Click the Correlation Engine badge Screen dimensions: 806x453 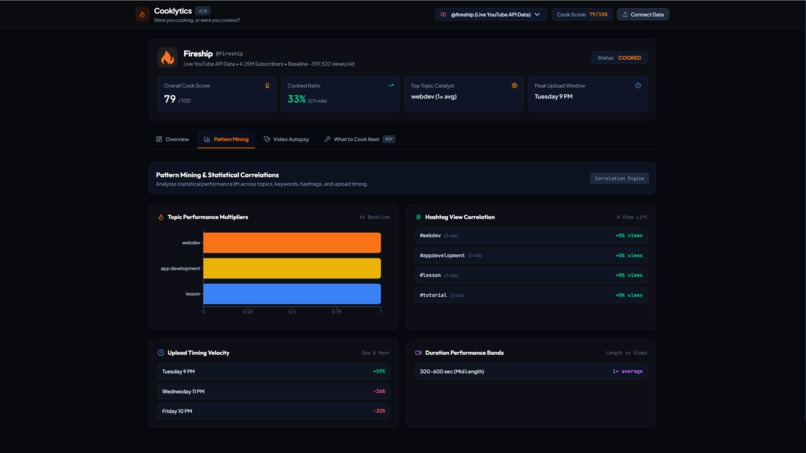(619, 178)
